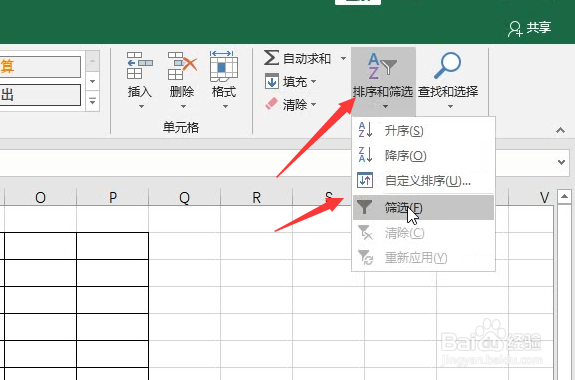
Task: Select column O header
Action: [x=40, y=198]
